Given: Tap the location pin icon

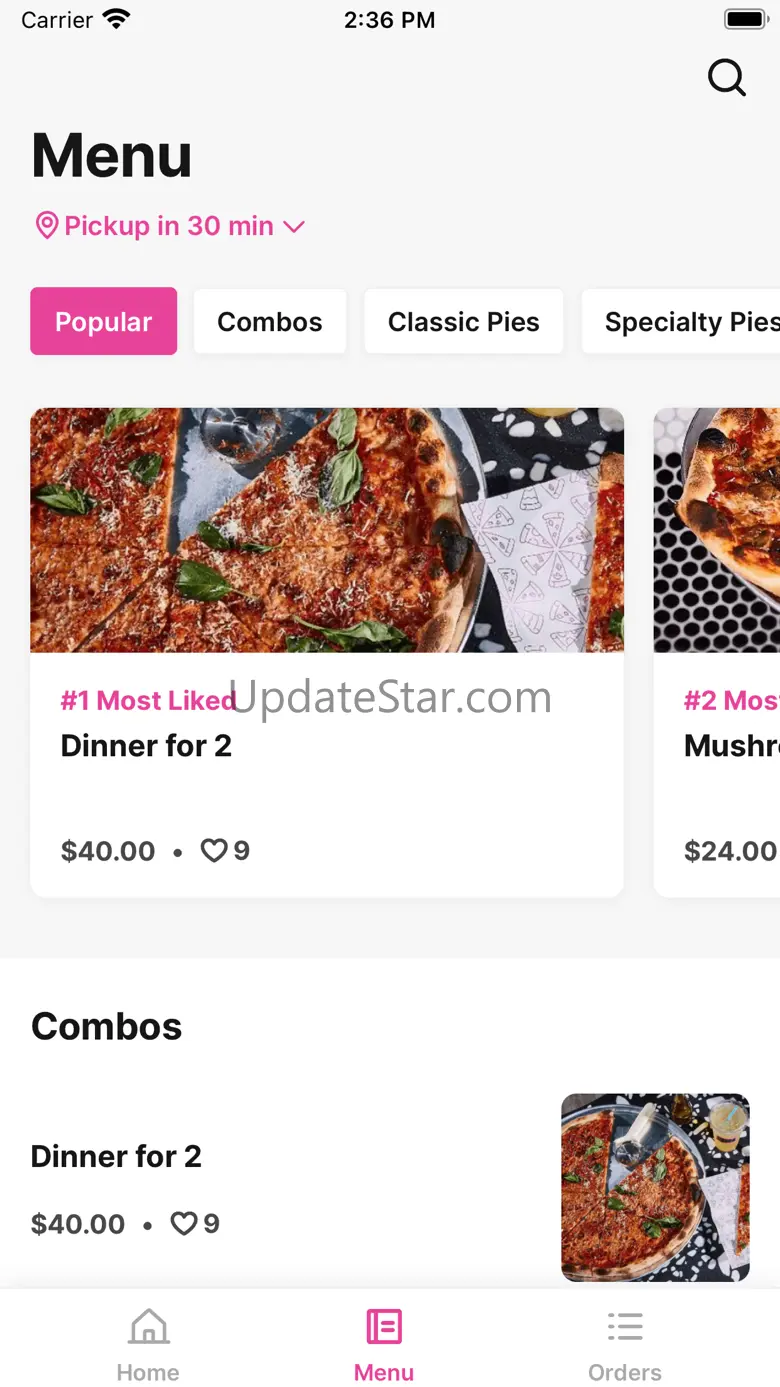Looking at the screenshot, I should pos(46,226).
